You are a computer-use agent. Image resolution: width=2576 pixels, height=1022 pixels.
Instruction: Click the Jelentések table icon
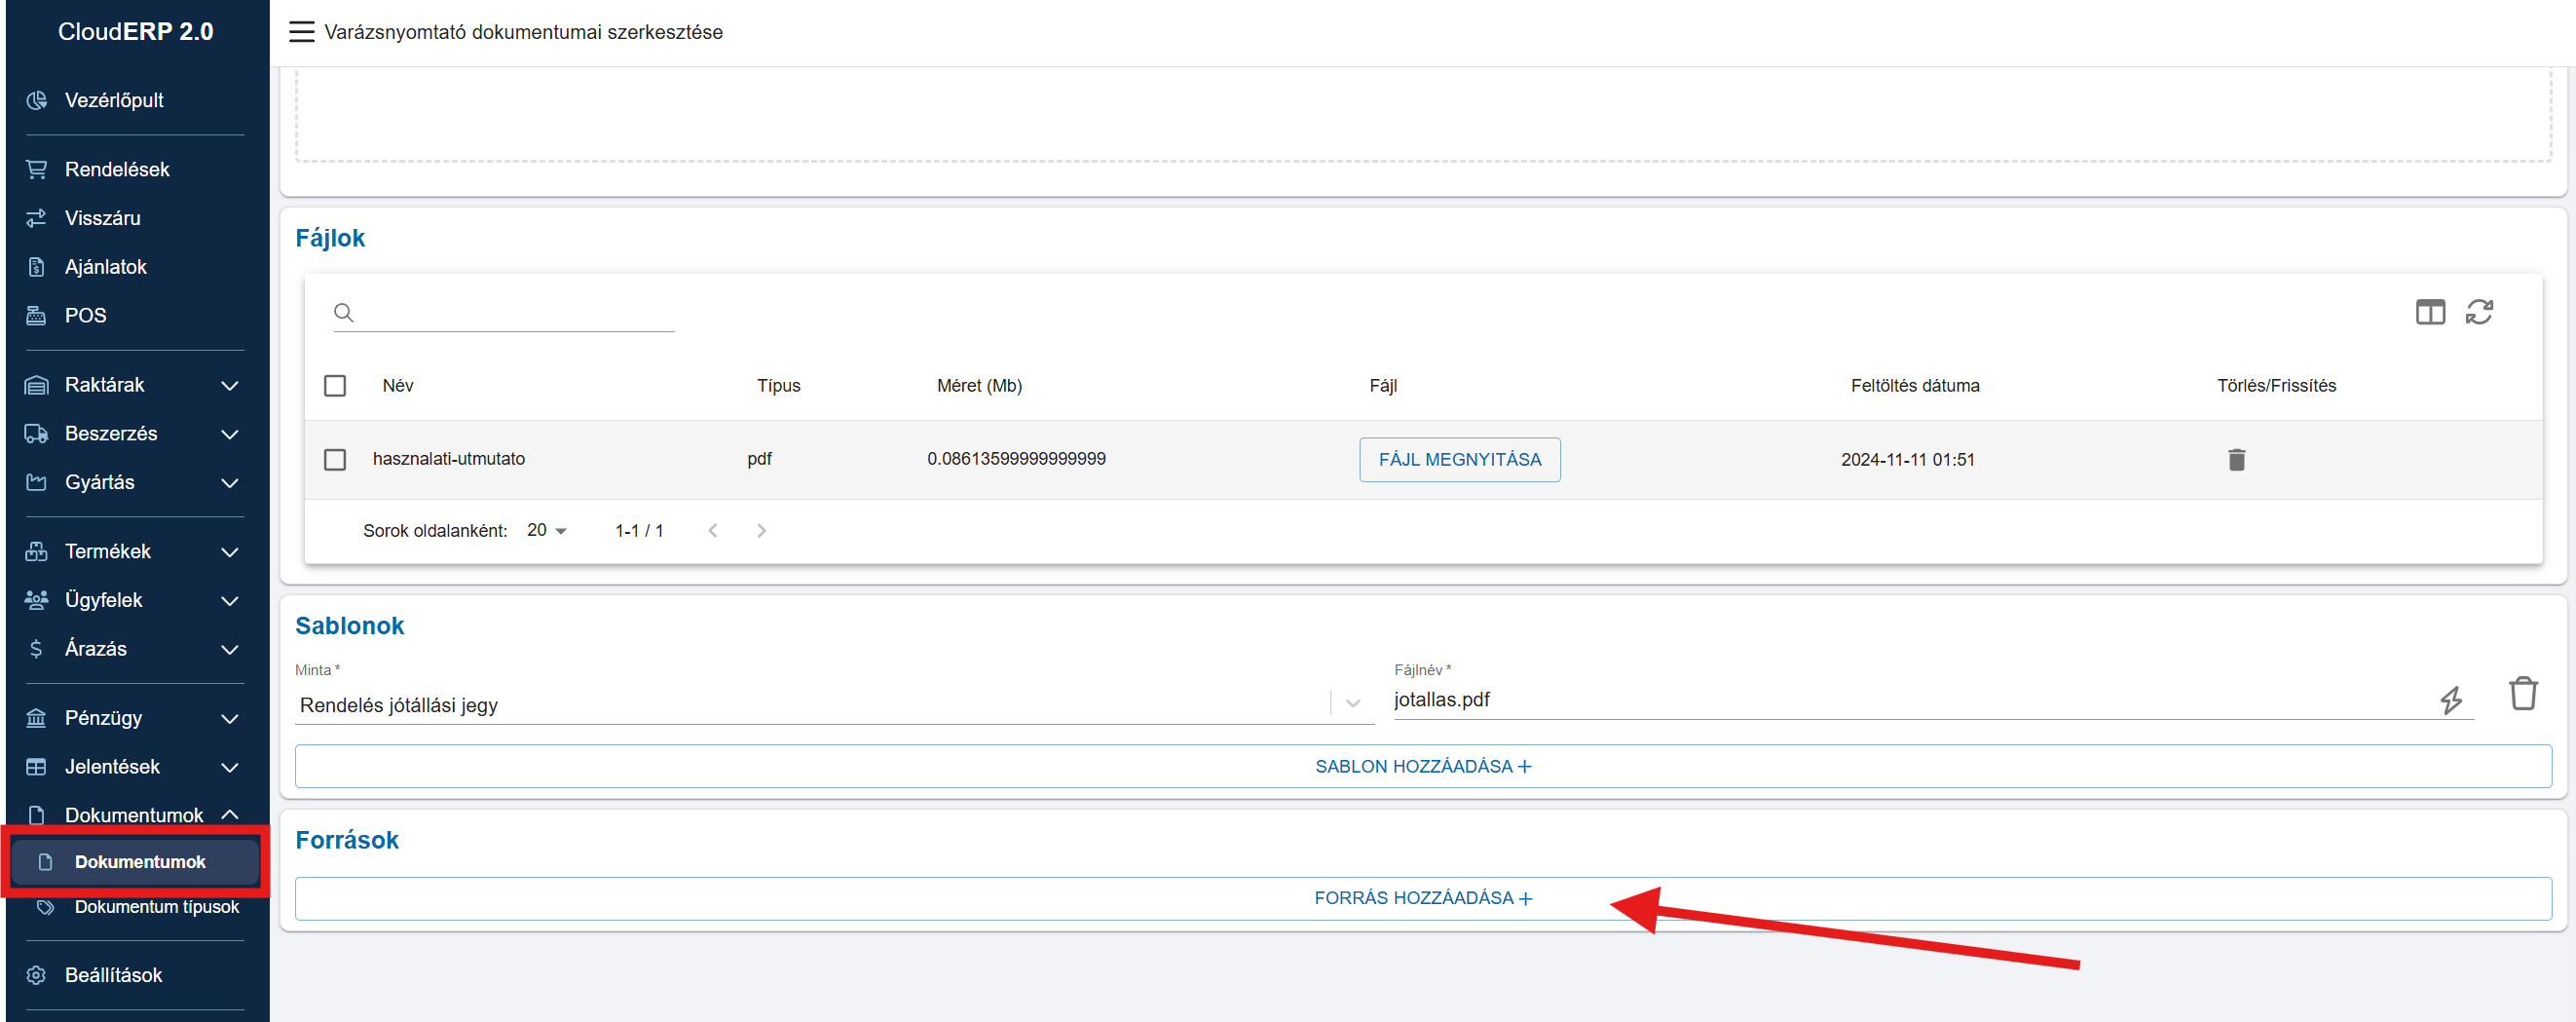tap(37, 767)
